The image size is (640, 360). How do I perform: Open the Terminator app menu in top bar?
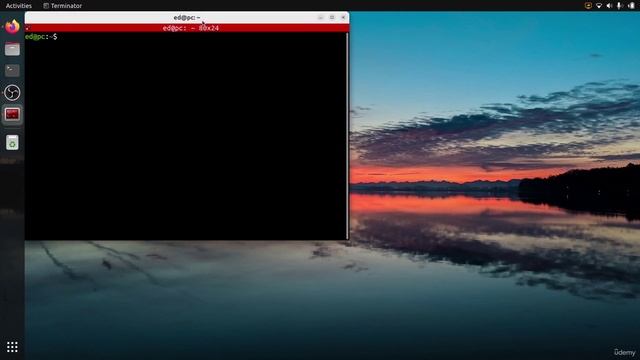point(63,6)
